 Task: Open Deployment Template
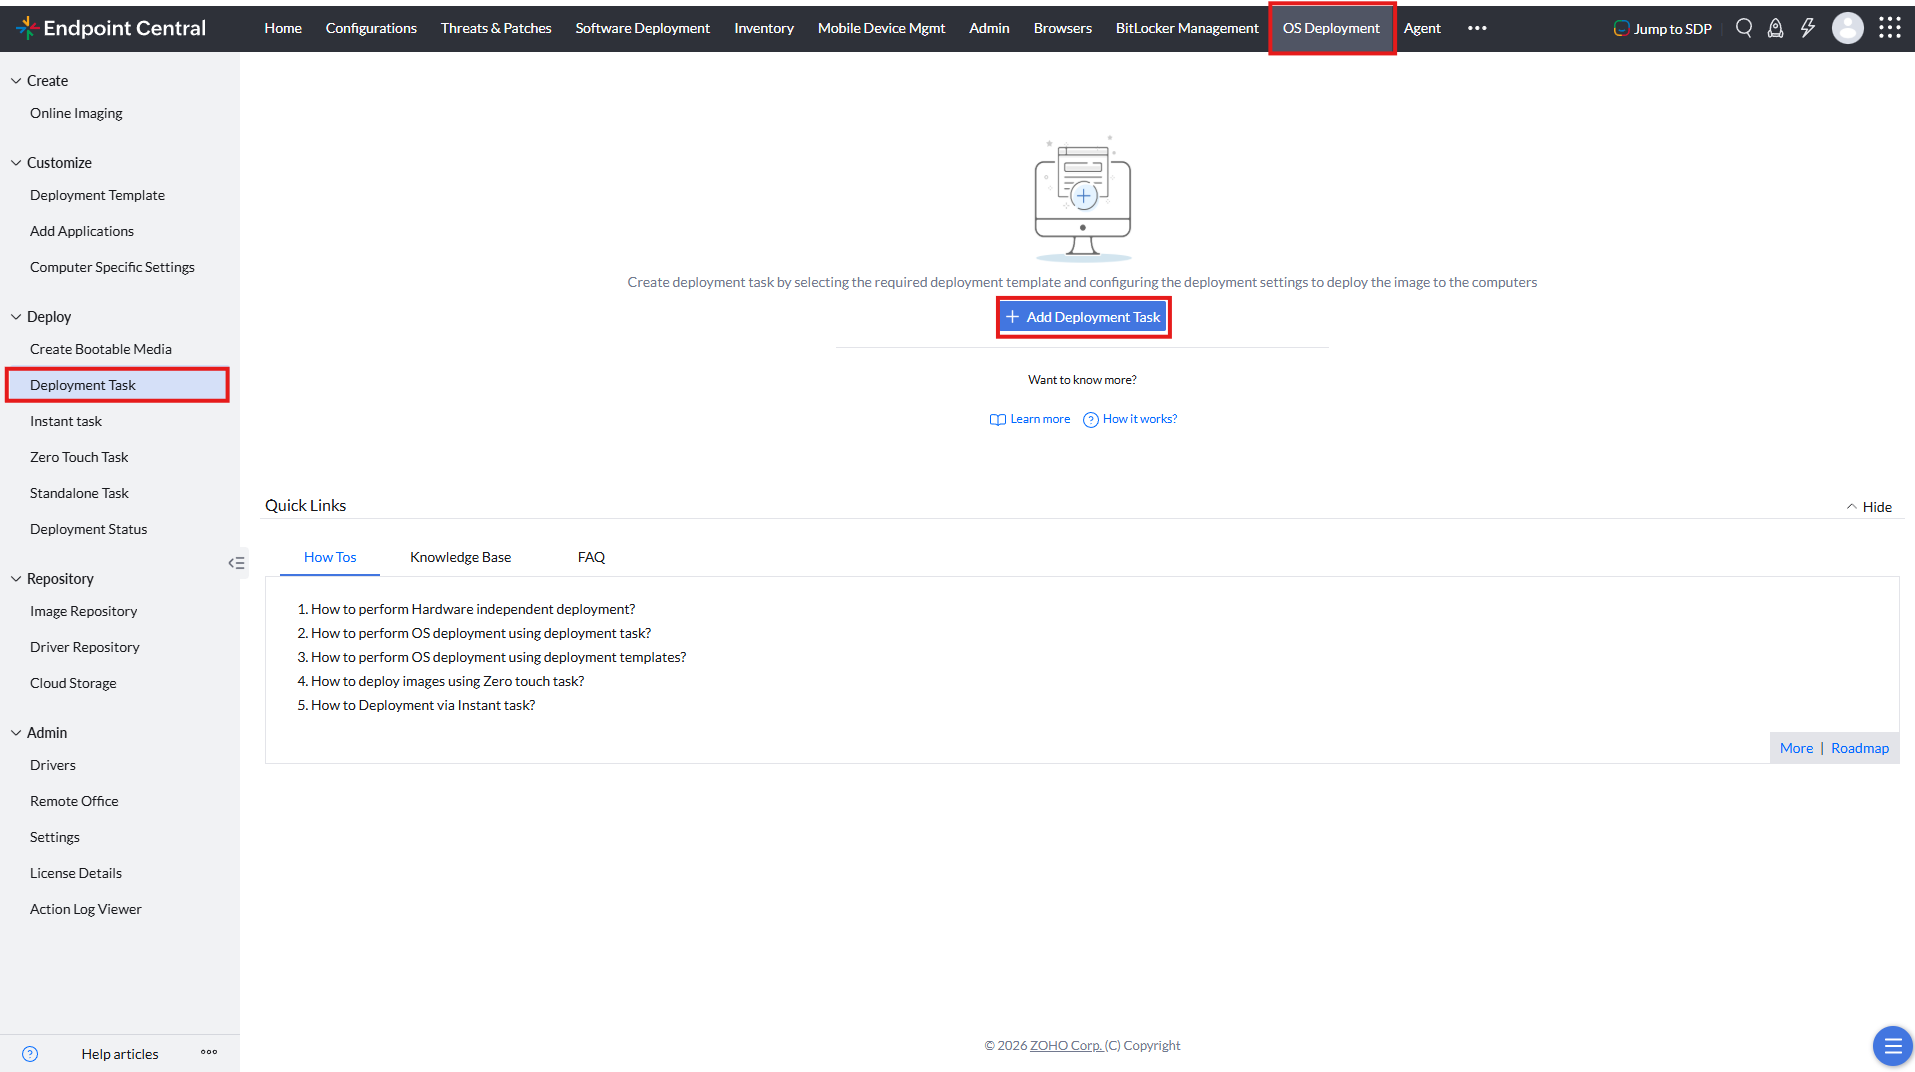click(97, 195)
